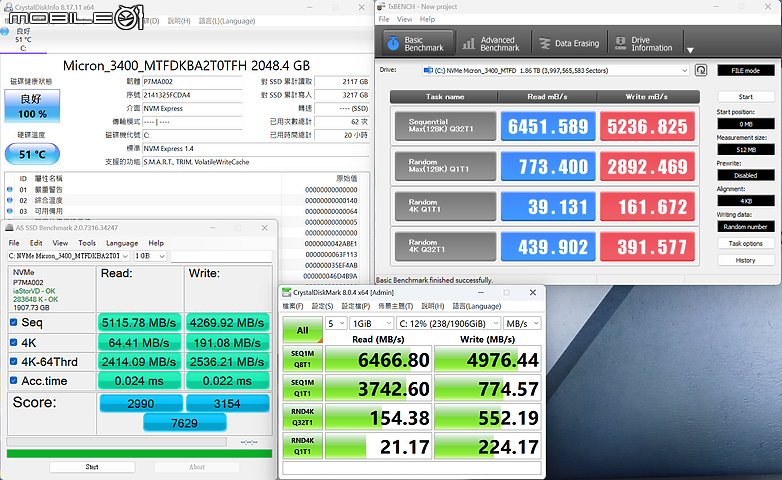Open the MB/s unit dropdown
The image size is (782, 480).
(522, 323)
